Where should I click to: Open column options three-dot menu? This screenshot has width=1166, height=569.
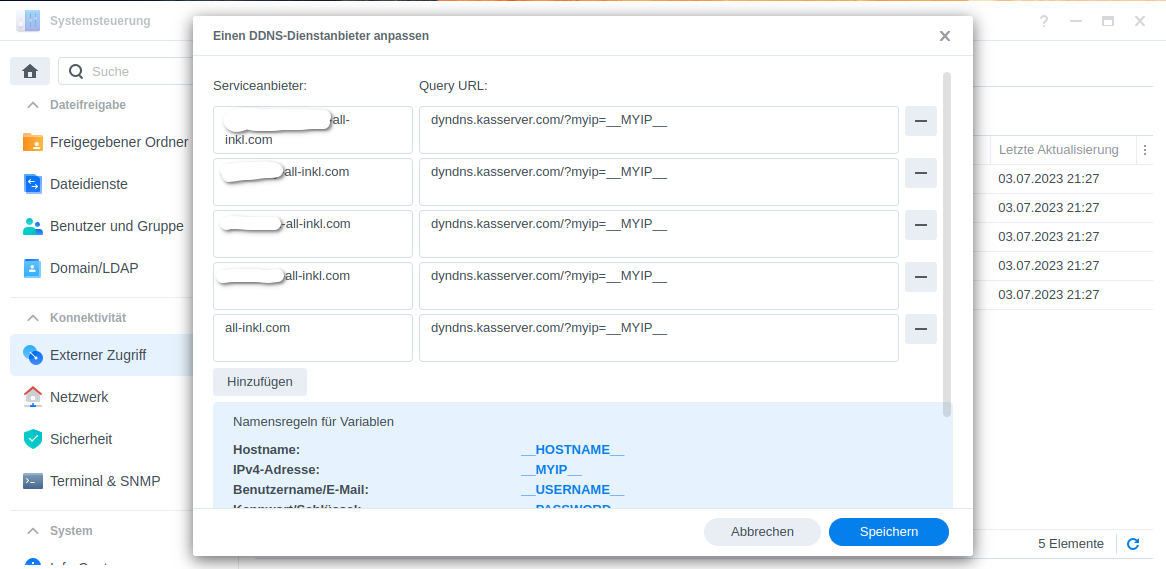tap(1145, 150)
